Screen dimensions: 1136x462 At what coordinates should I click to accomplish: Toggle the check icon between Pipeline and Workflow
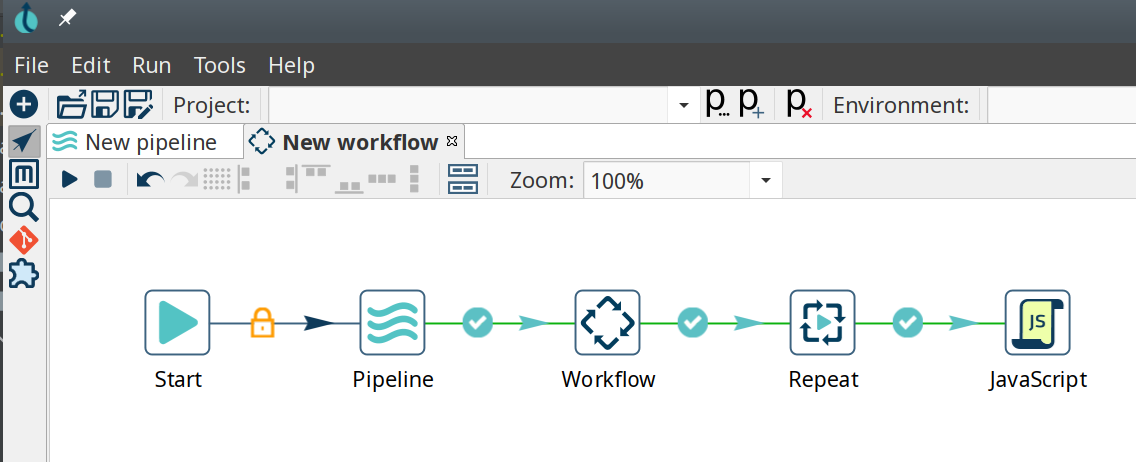pos(477,322)
